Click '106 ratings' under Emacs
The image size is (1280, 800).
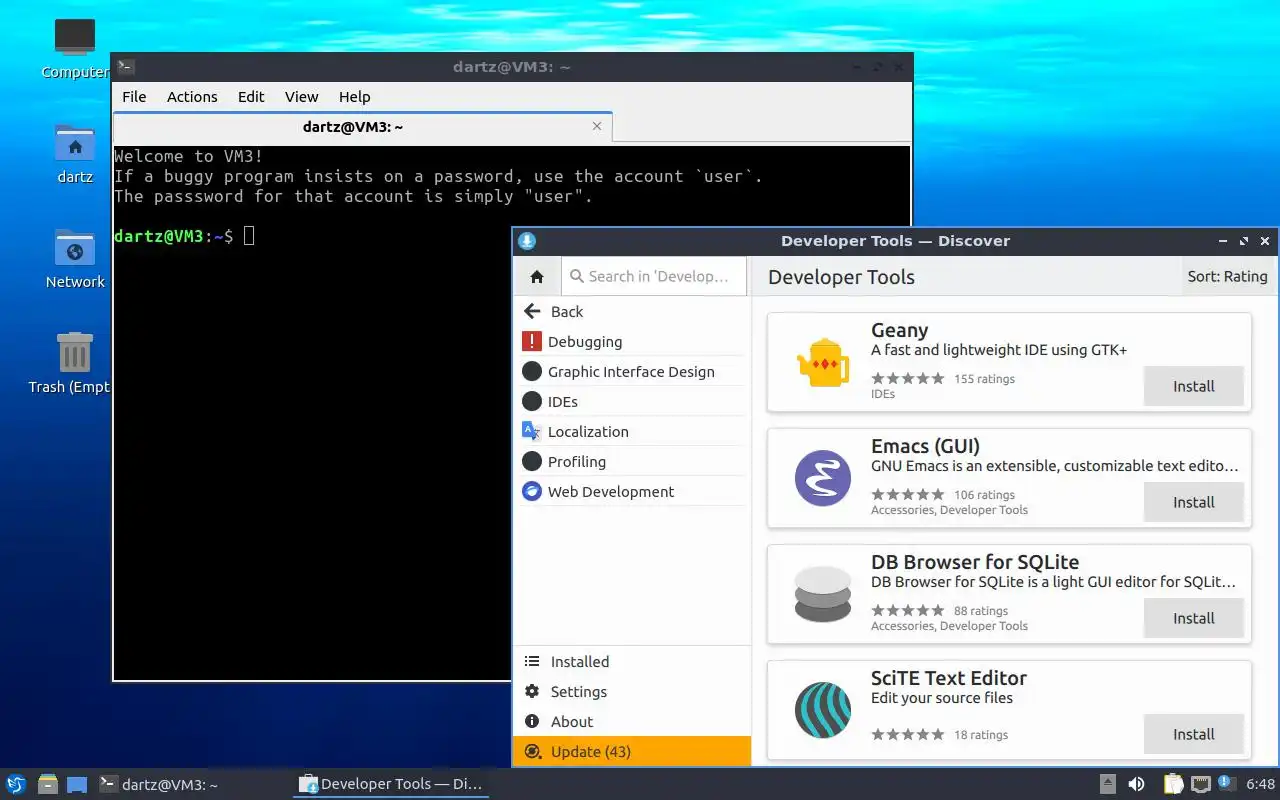coord(984,495)
